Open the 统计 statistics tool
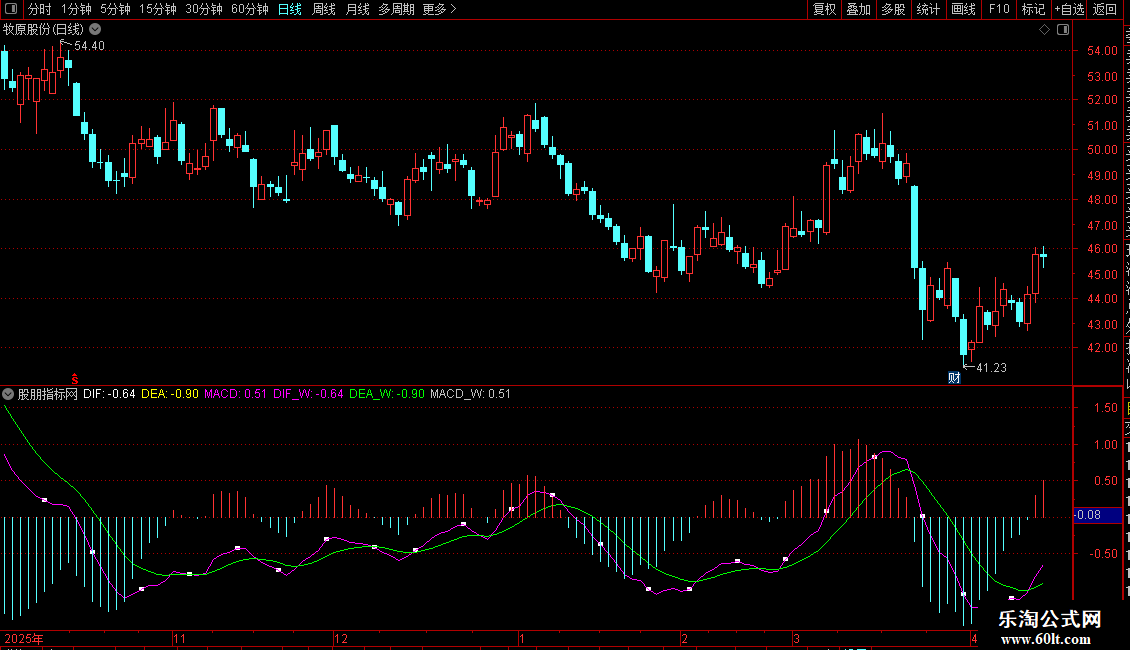Screen dimensions: 1130x650 point(927,9)
